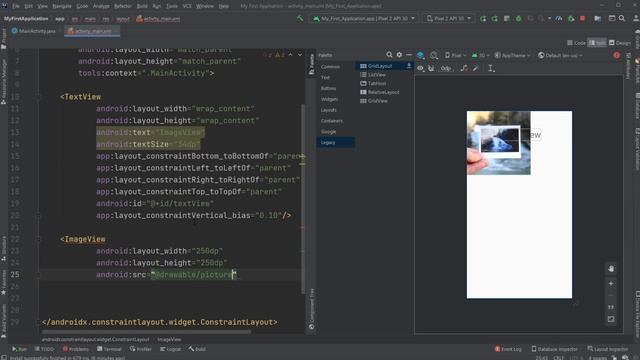
Task: Toggle view options eye icon in design toolbar
Action: (420, 68)
